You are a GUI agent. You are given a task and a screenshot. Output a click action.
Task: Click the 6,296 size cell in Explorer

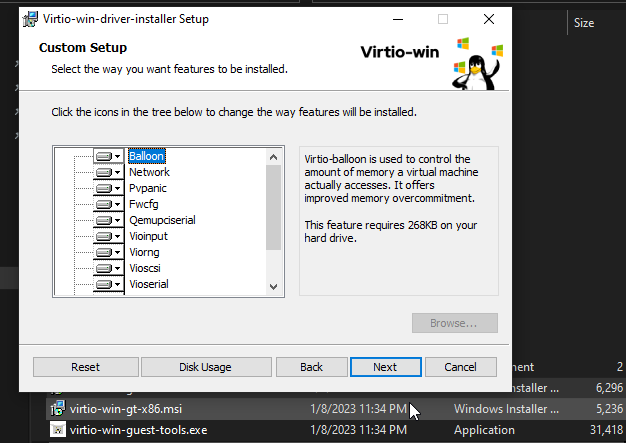[609, 388]
